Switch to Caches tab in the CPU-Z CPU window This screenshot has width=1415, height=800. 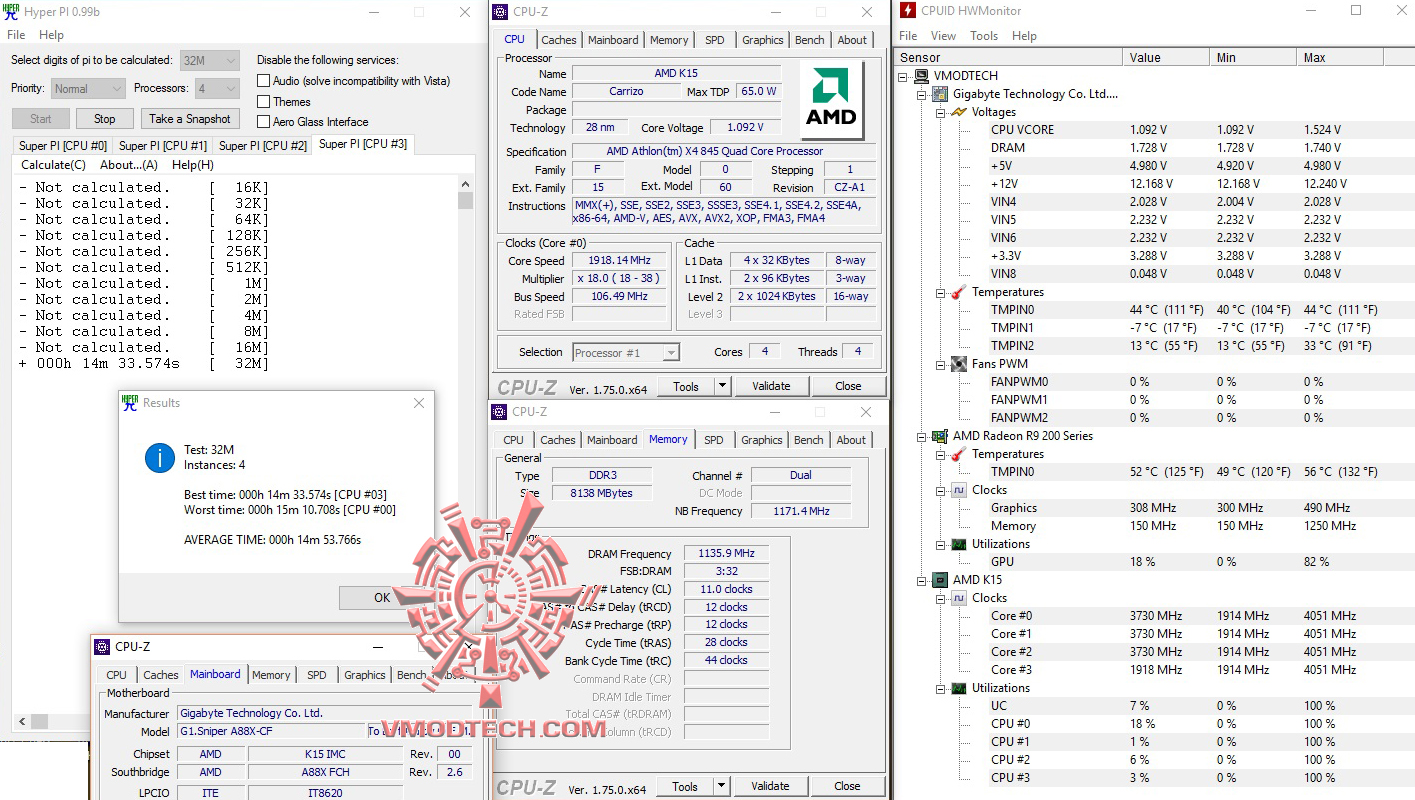click(x=559, y=40)
